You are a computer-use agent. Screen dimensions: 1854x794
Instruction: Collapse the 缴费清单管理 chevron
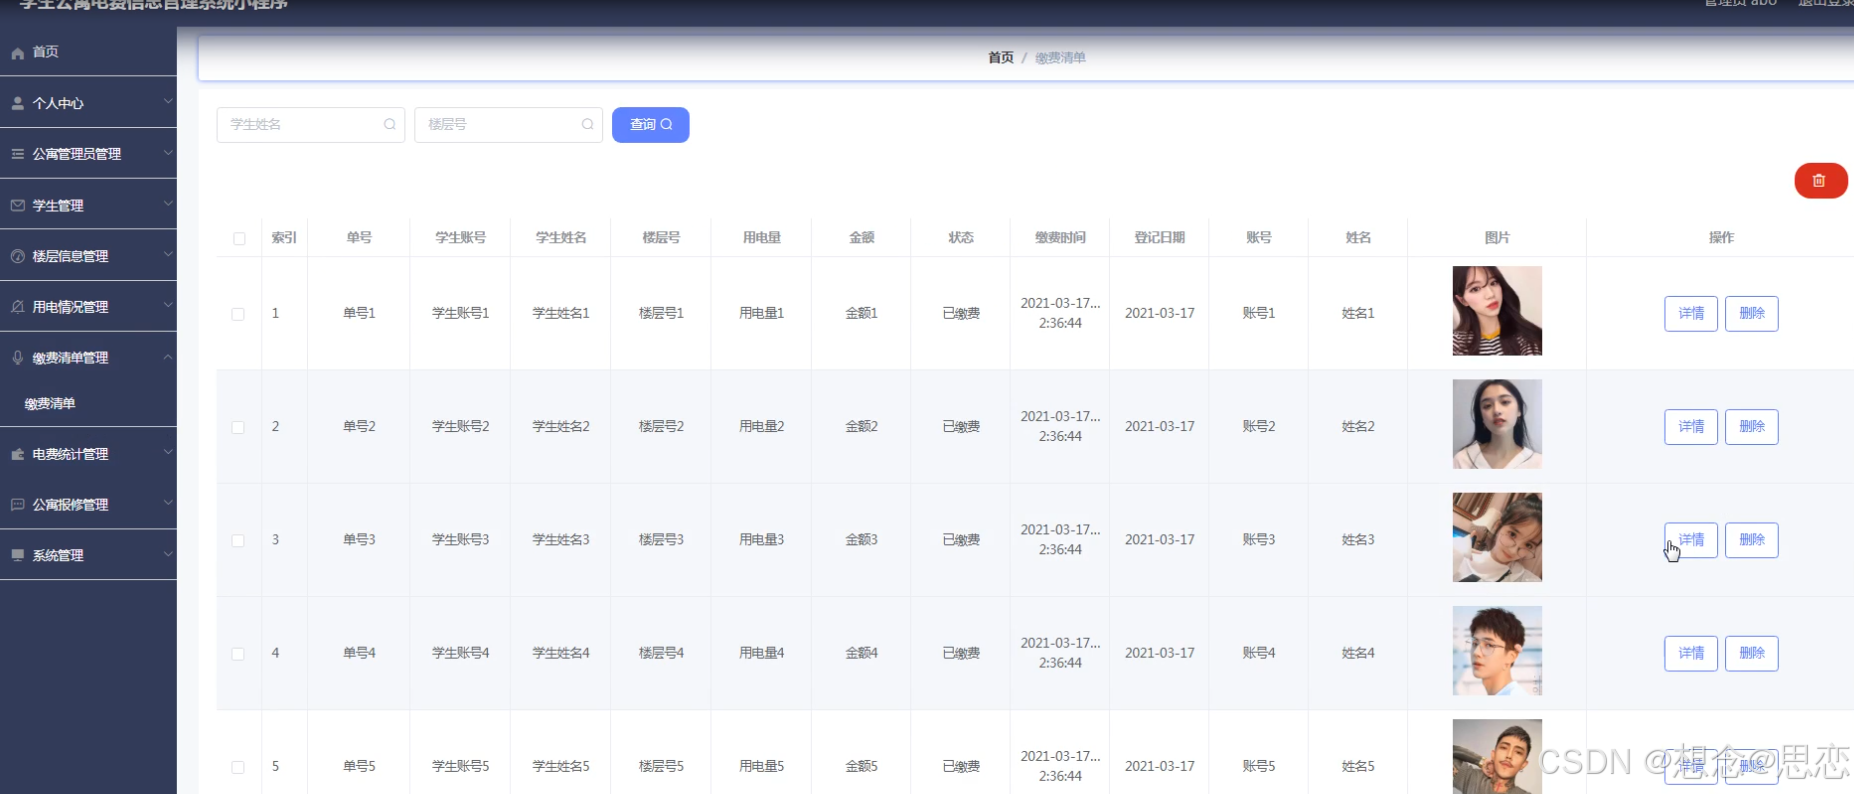point(168,356)
